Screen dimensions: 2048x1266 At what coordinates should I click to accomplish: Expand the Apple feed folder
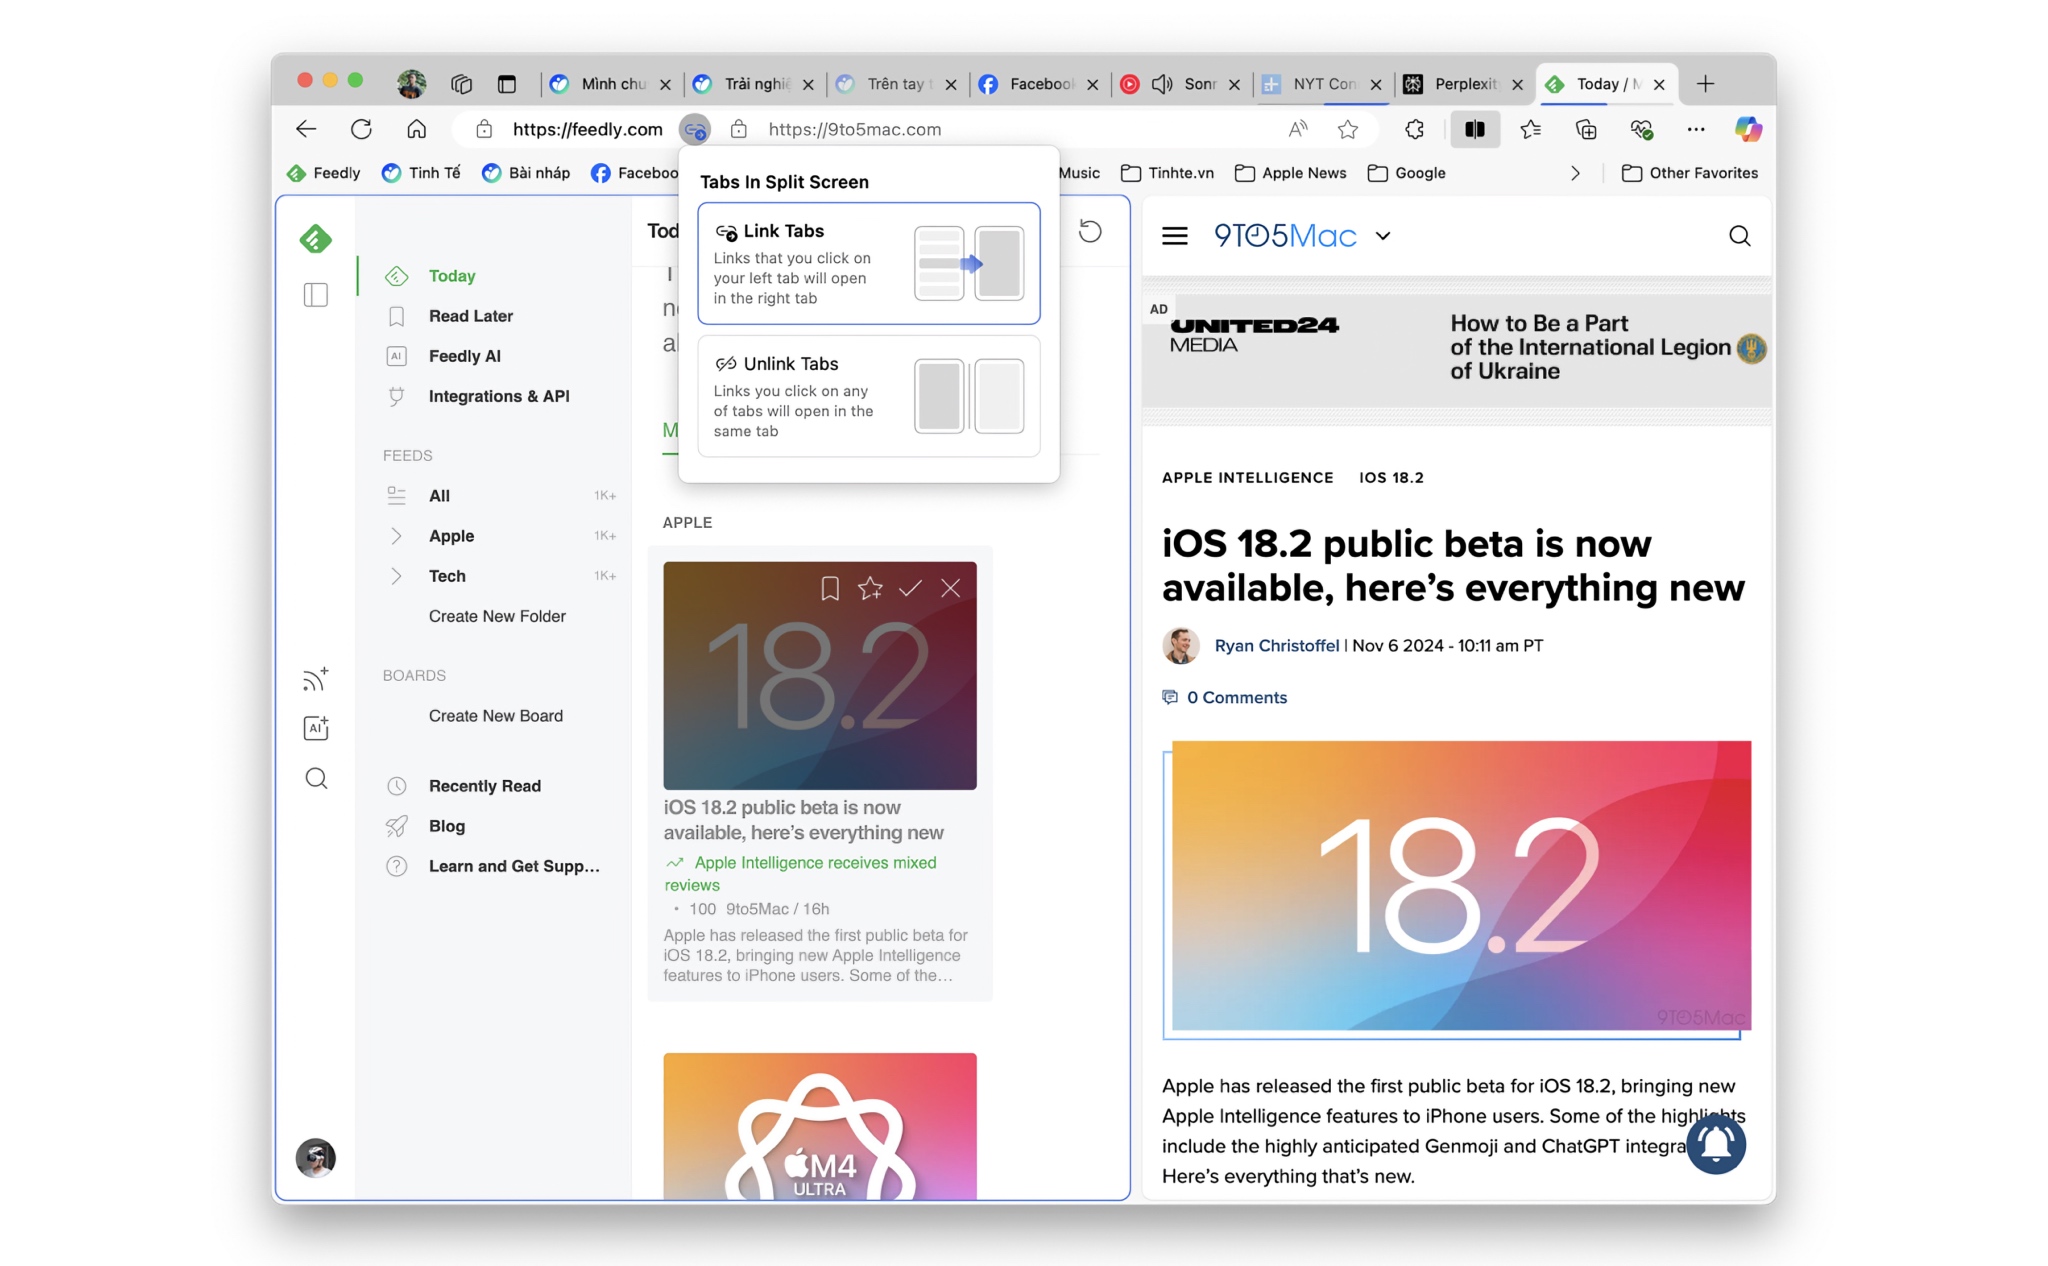tap(396, 536)
